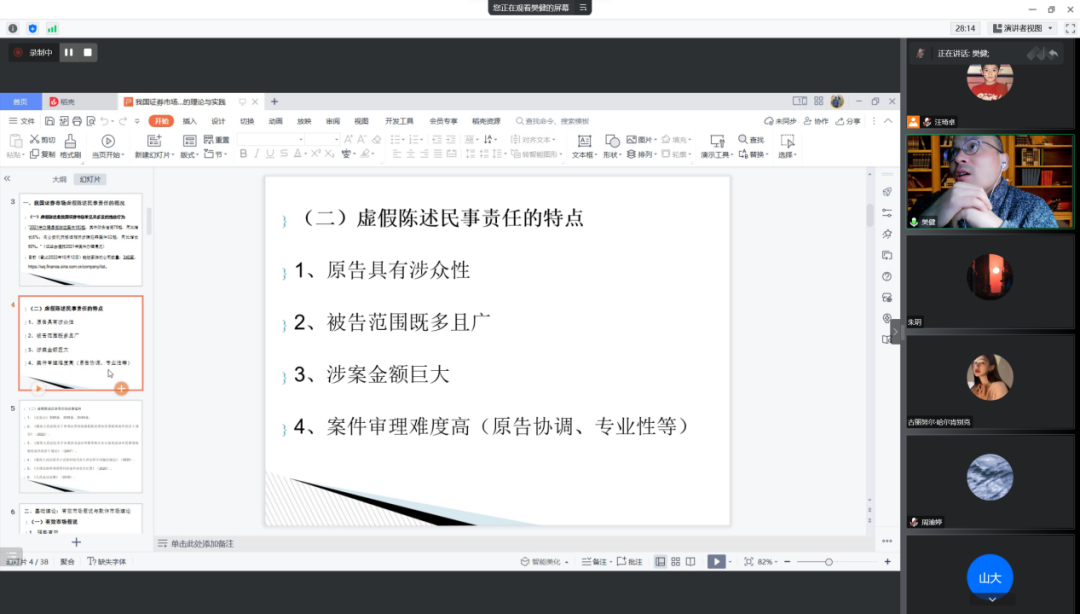Viewport: 1080px width, 614px height.
Task: Open the 替换 replace dropdown
Action: [754, 154]
